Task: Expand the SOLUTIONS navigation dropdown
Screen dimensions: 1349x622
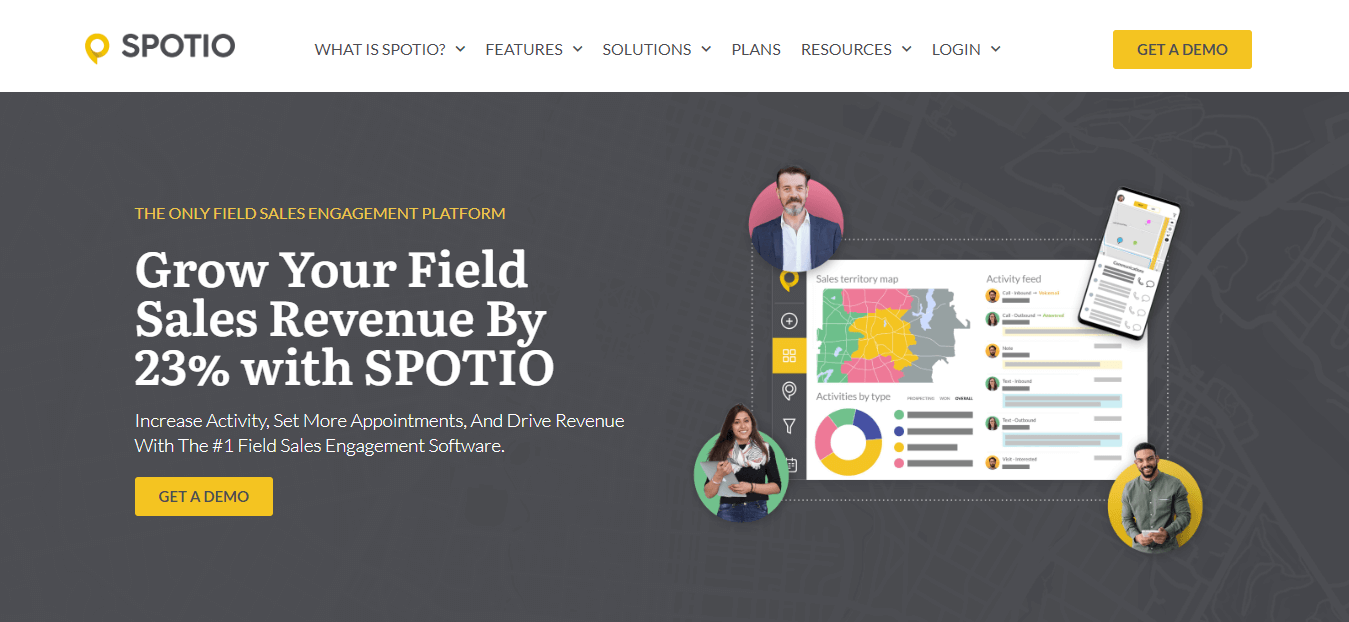Action: (x=657, y=49)
